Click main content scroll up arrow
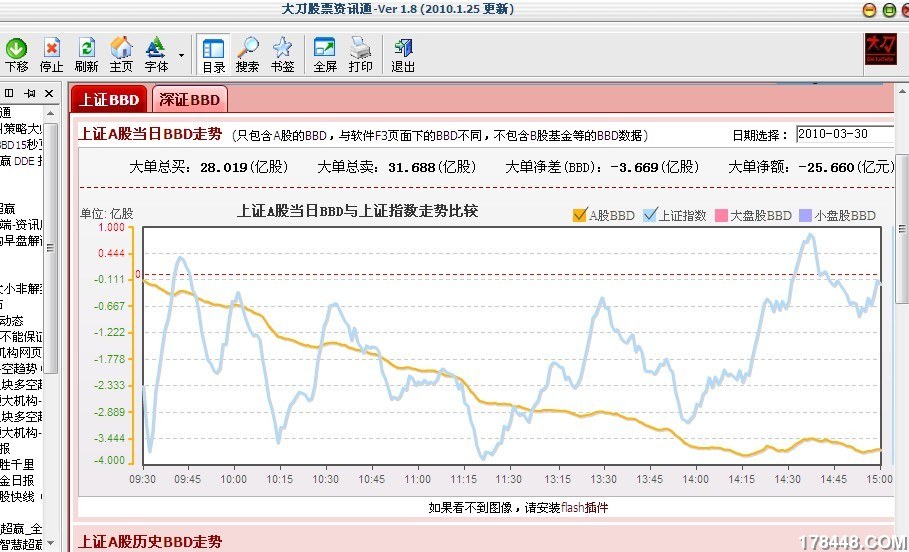 (903, 92)
